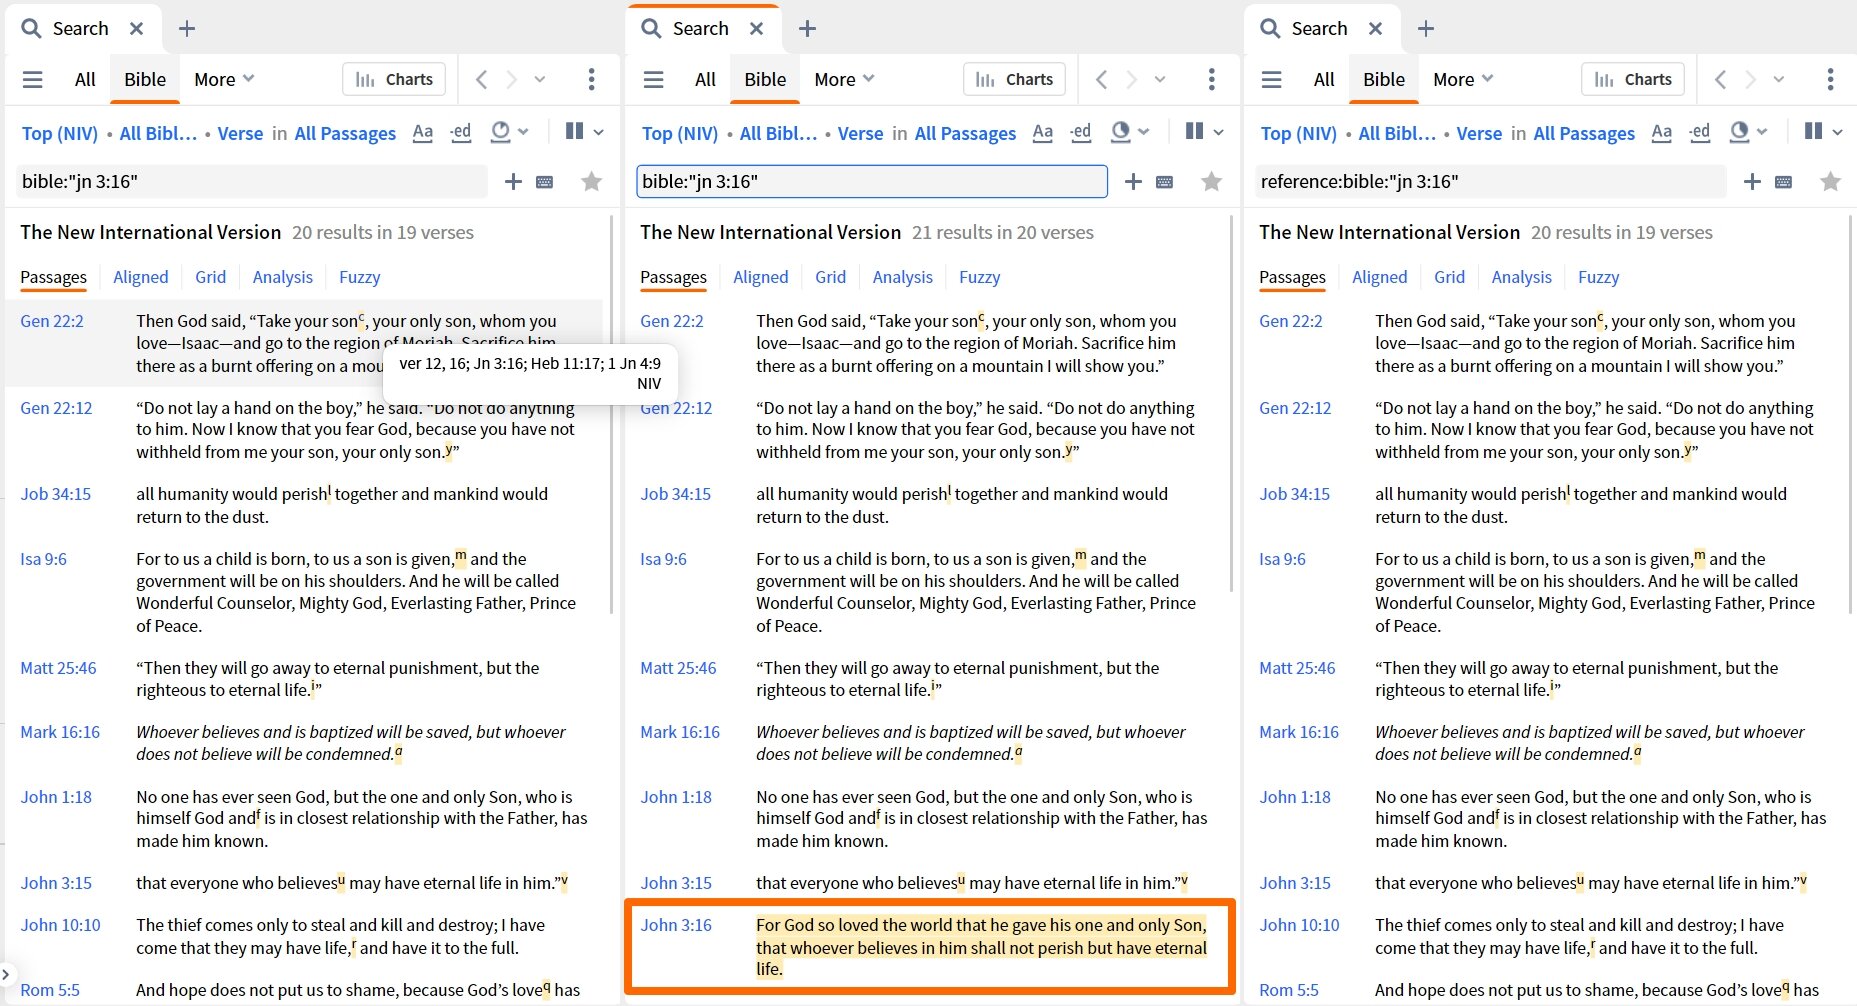Change All Passages range in middle panel
The image size is (1857, 1006).
[965, 133]
